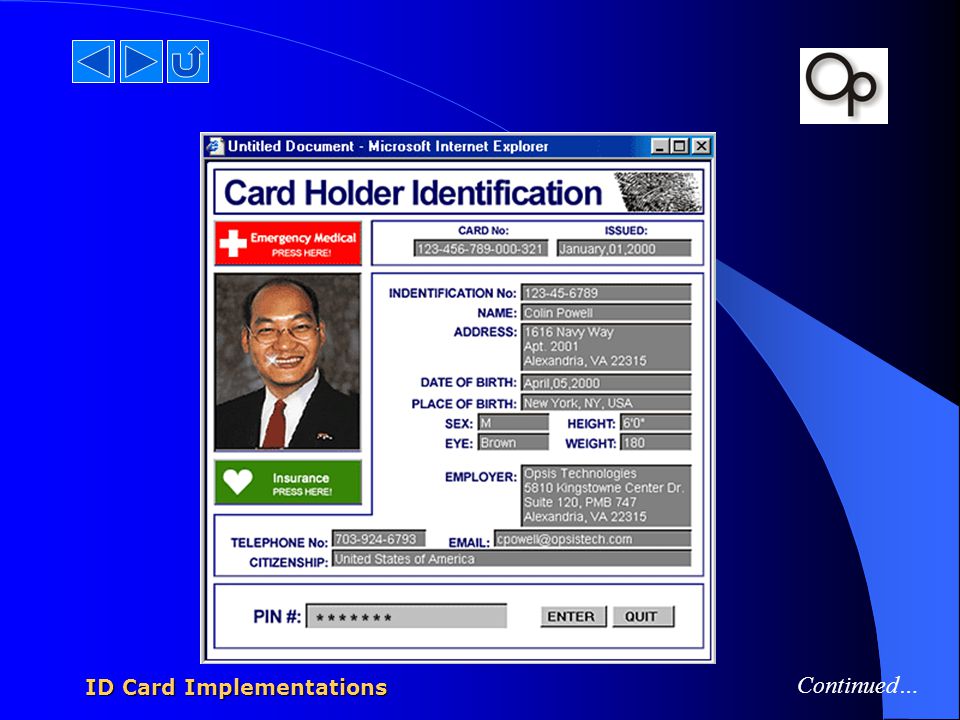The height and width of the screenshot is (720, 960).
Task: Click the 'TELEPHONE No:' label
Action: pos(279,542)
